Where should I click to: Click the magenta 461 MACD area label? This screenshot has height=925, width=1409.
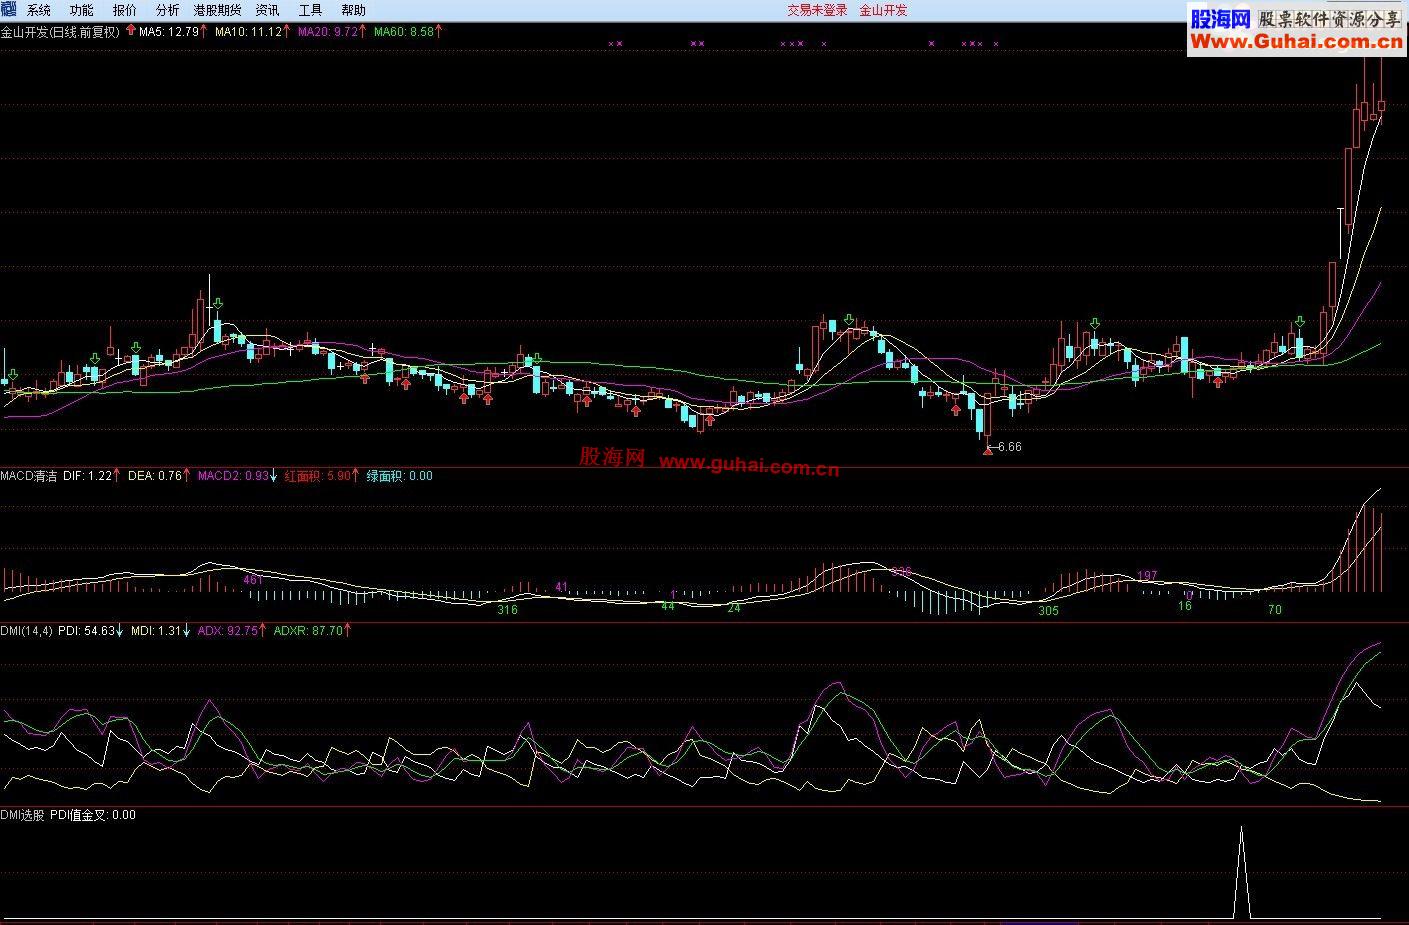click(253, 580)
